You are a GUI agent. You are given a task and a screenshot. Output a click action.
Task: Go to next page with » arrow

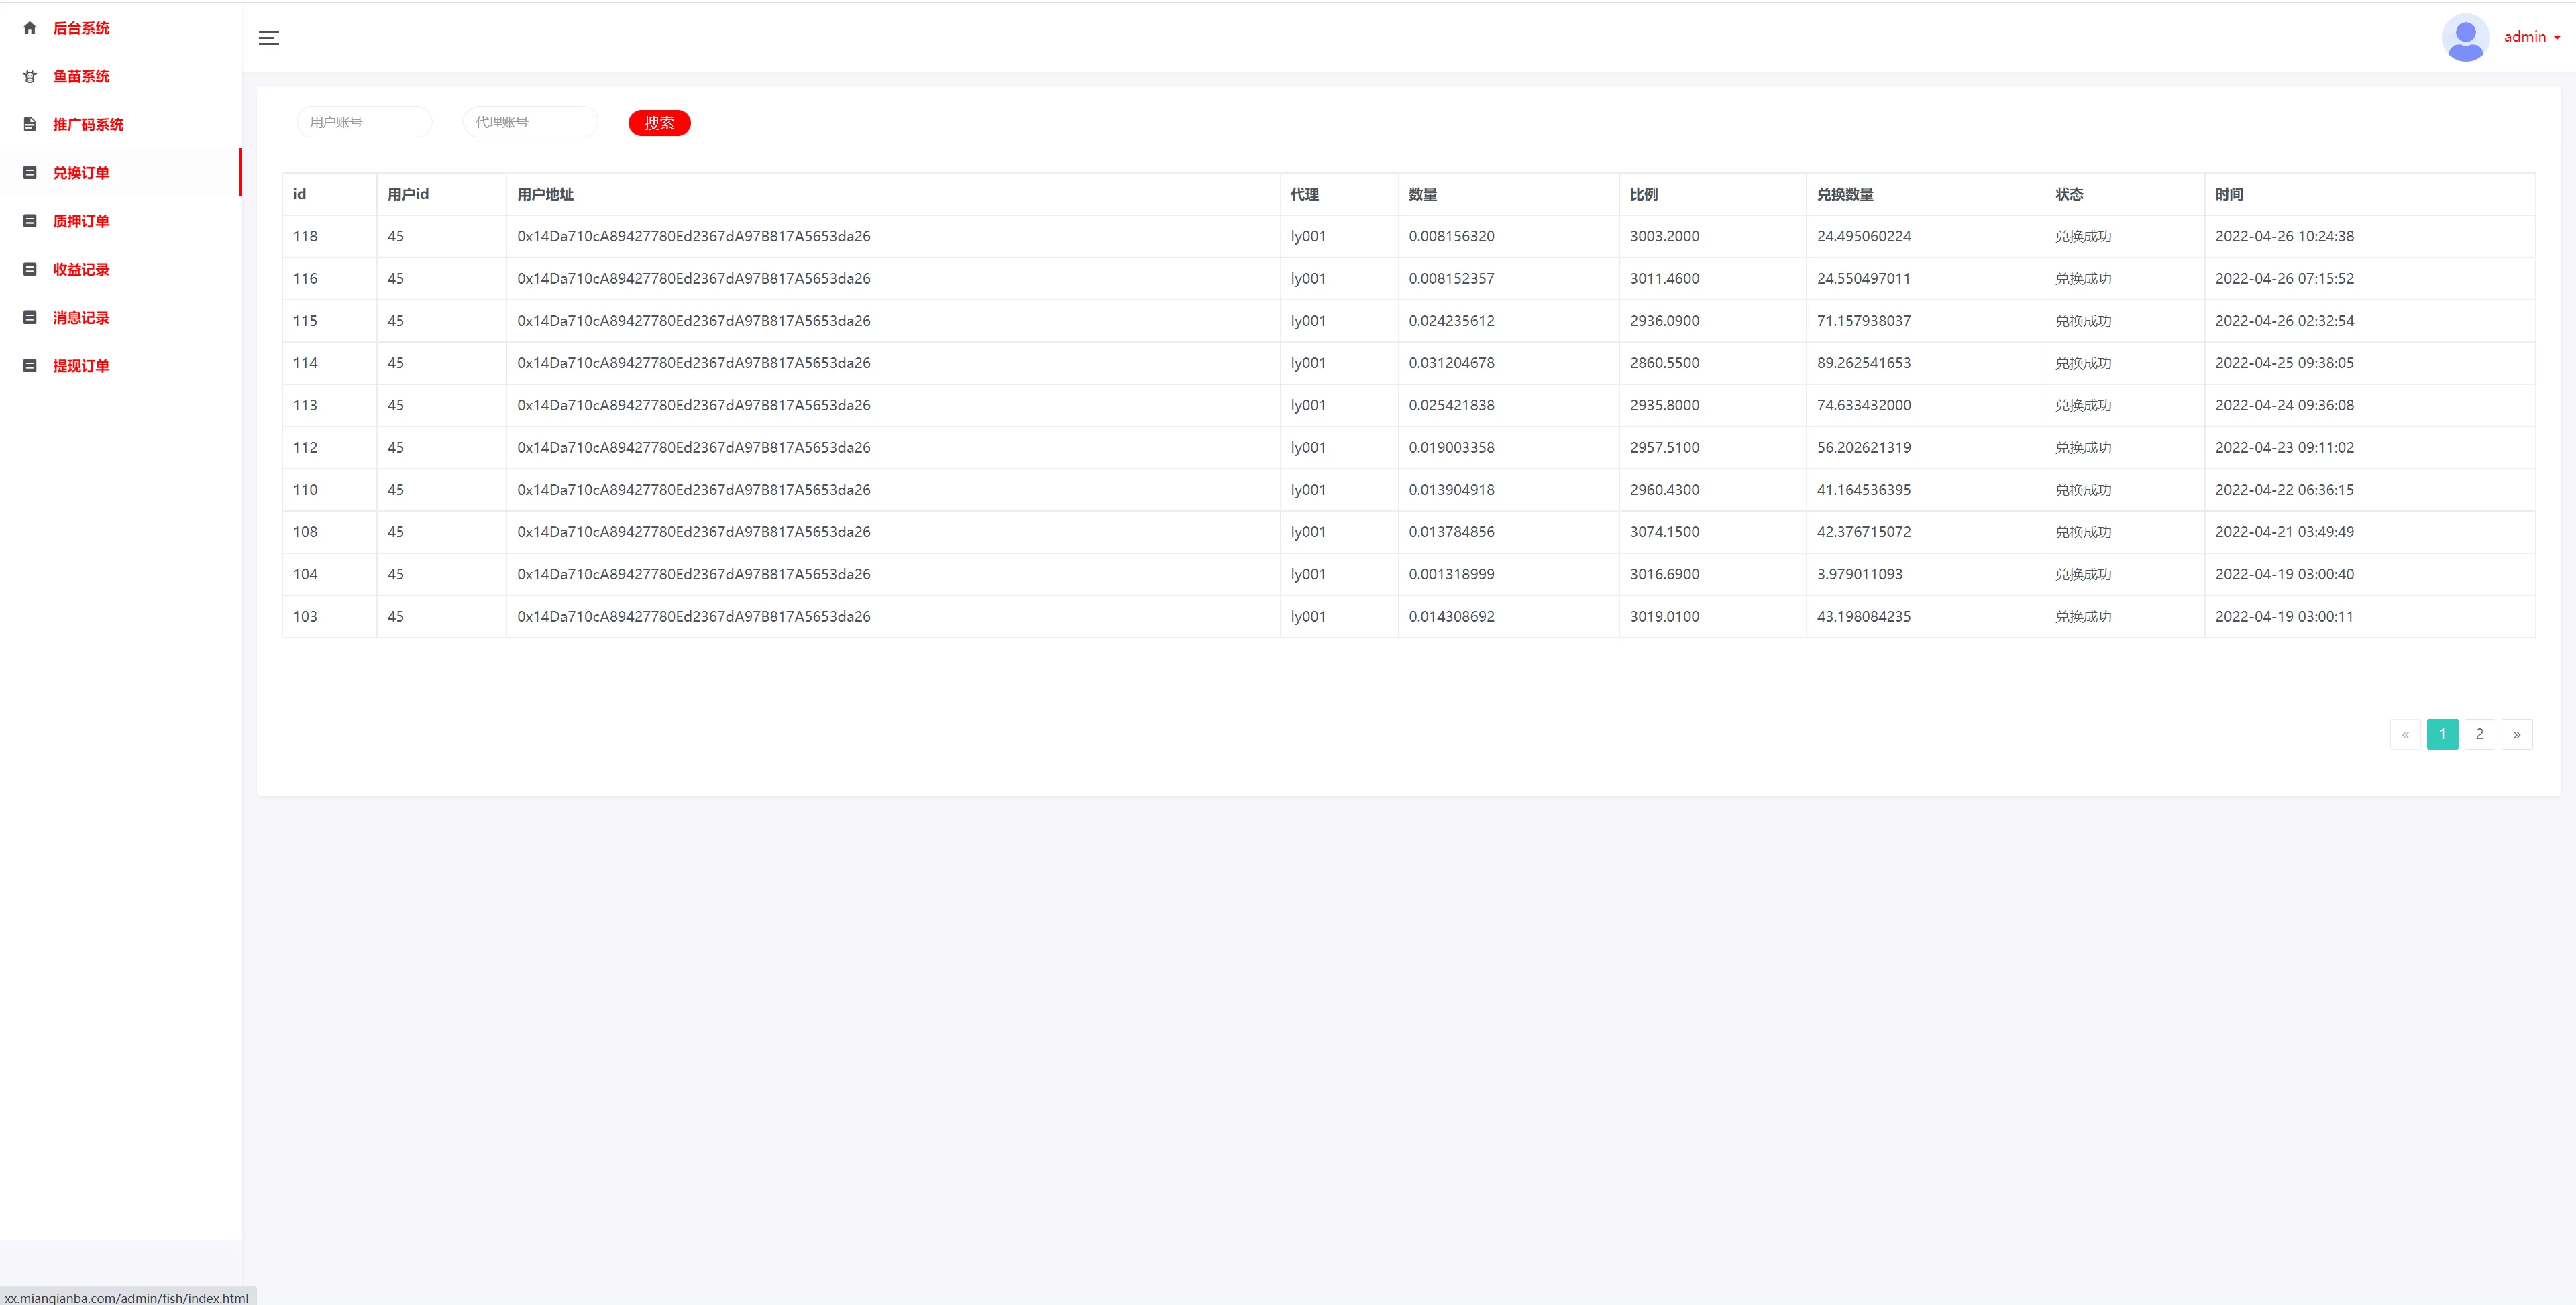[2516, 734]
